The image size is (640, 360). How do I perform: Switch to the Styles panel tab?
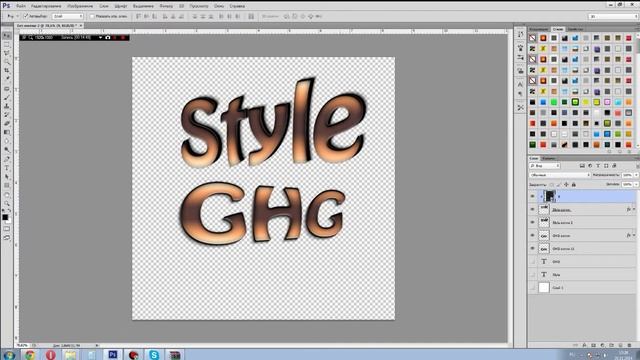tap(558, 29)
